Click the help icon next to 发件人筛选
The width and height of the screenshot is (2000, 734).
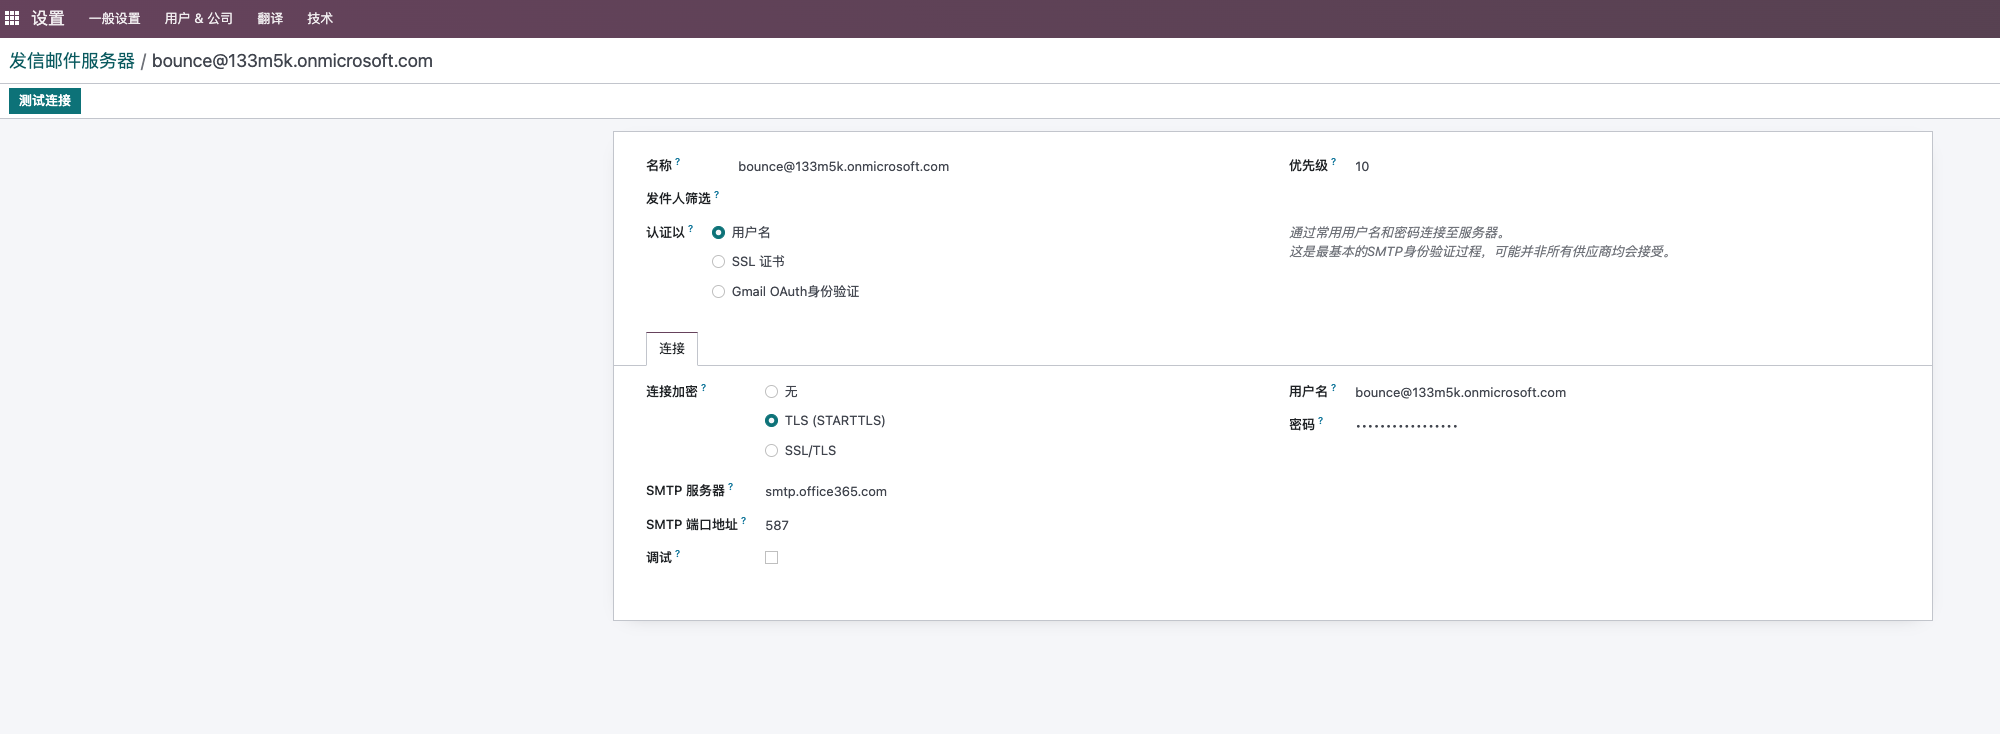(716, 194)
